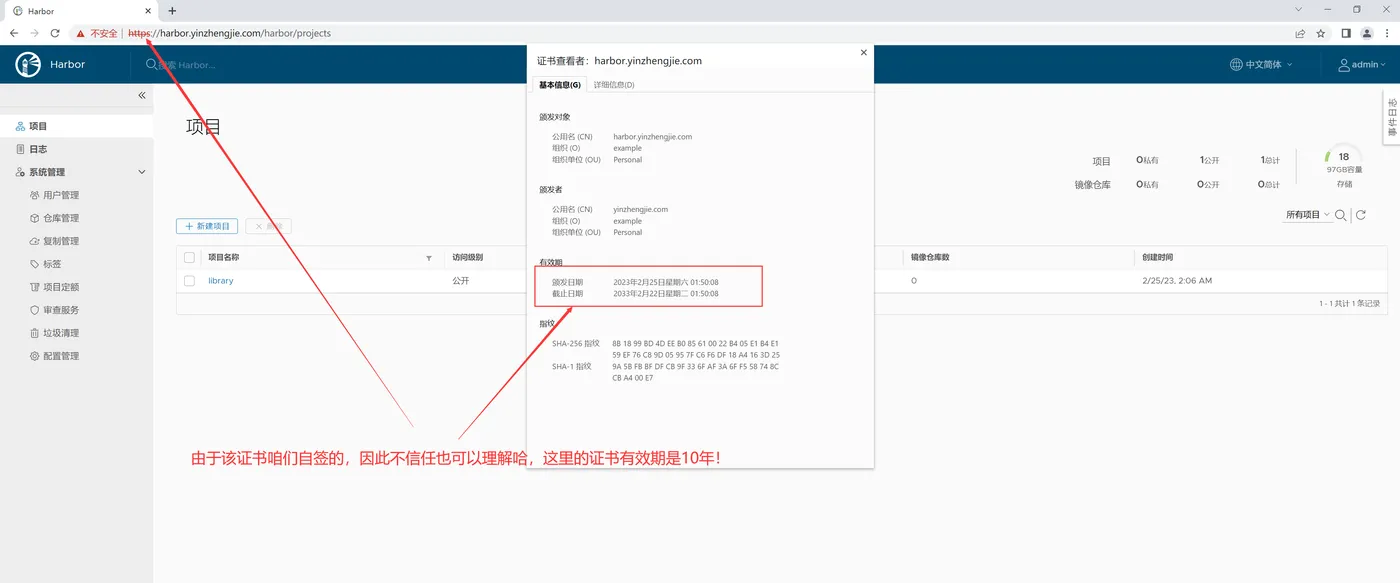The width and height of the screenshot is (1400, 583).
Task: Open the Chrome profile avatar
Action: point(1367,33)
